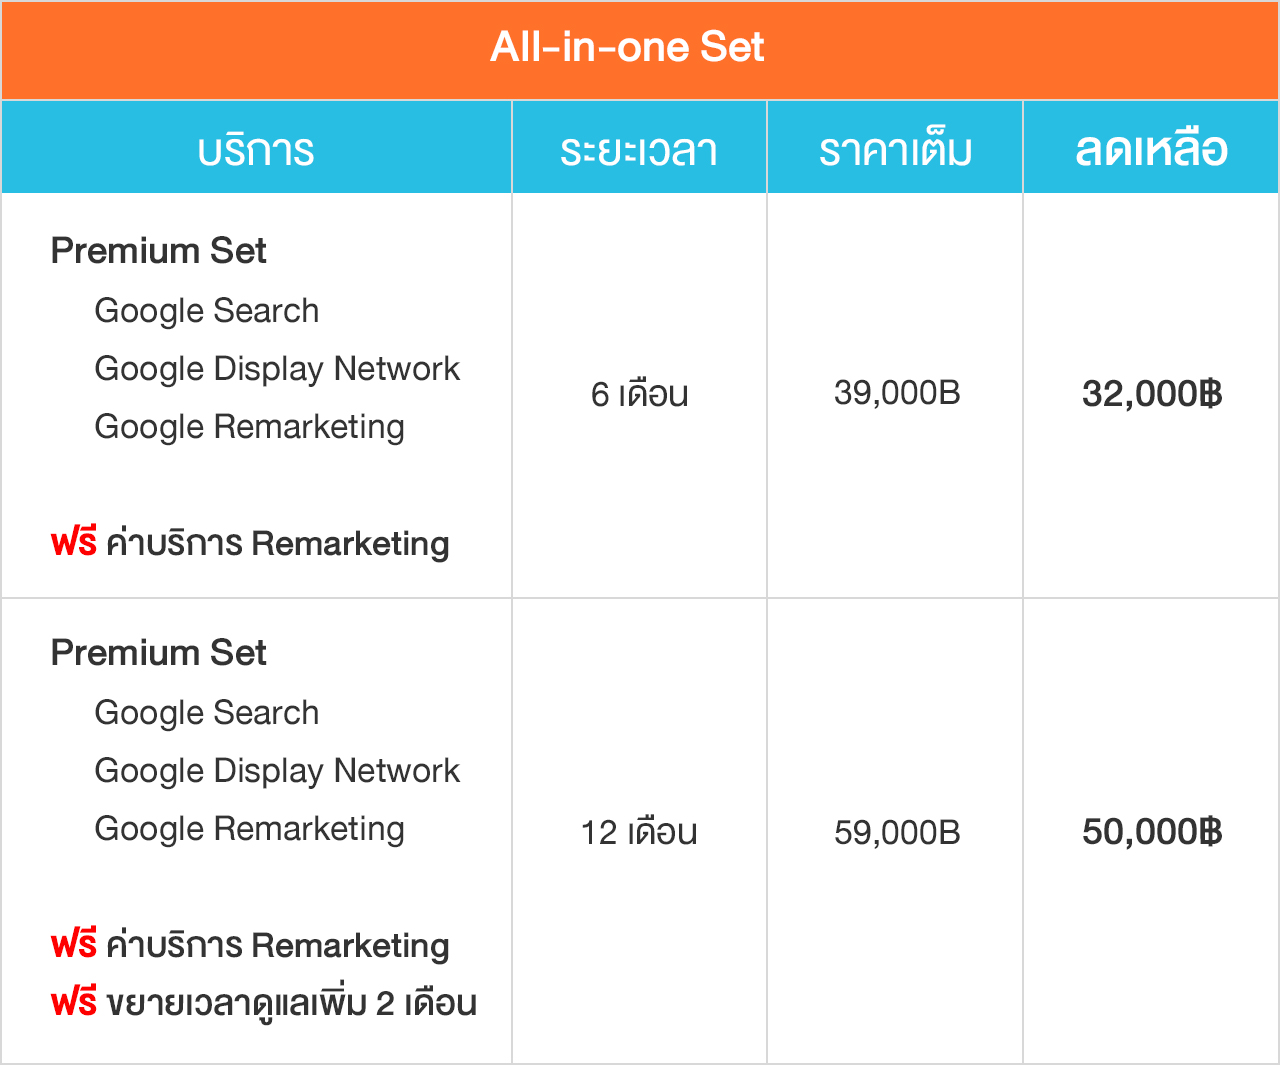Click "Premium Set" title in the 6-month row
1280x1065 pixels.
point(158,251)
